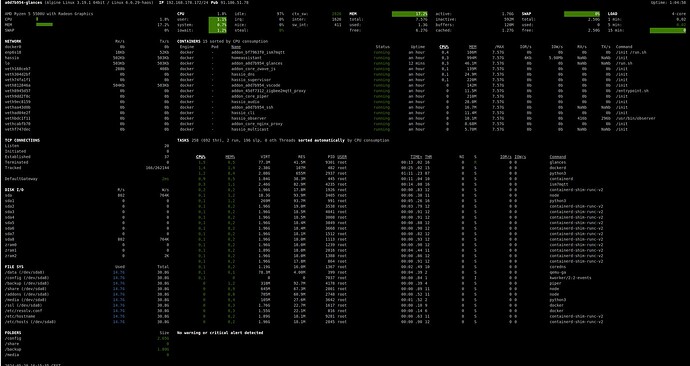Screen dimensions: 690x366
Task: Click the 15 min load bar
Action: coord(668,31)
